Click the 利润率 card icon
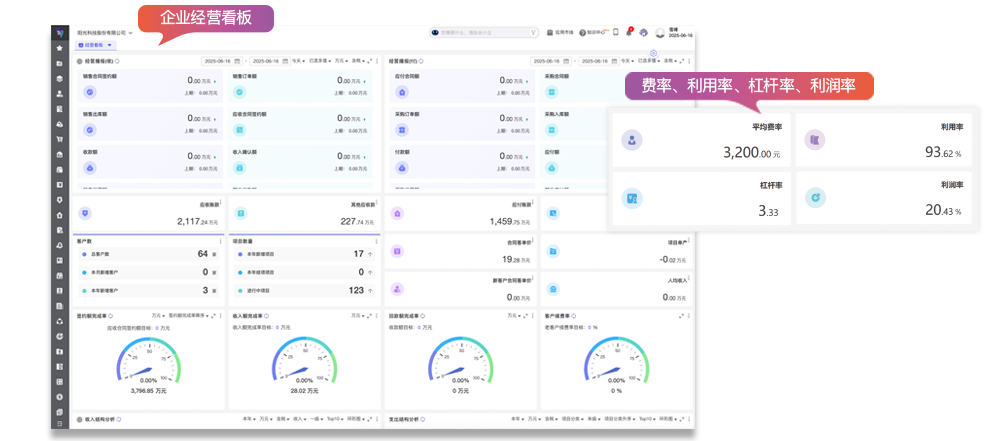This screenshot has height=441, width=1000. tap(815, 198)
